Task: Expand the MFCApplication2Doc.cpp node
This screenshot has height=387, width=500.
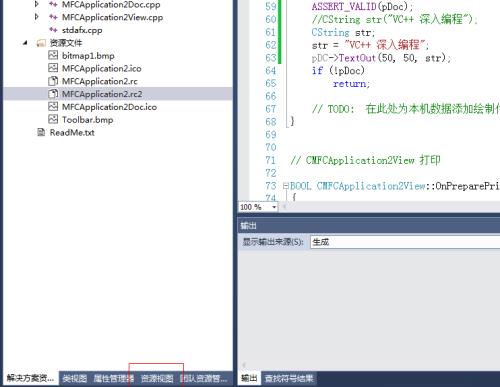Action: click(37, 4)
